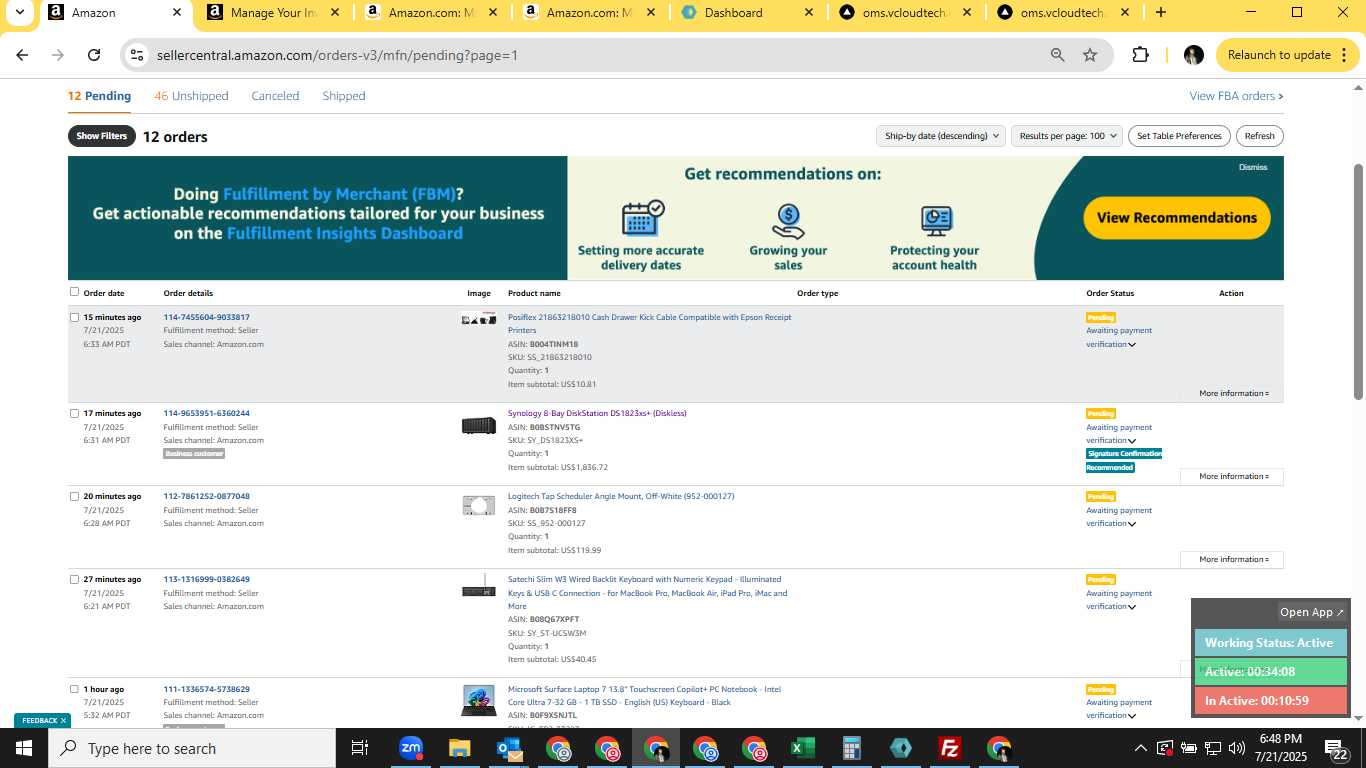Viewport: 1366px width, 768px height.
Task: Open FileZilla from the taskbar
Action: click(x=949, y=748)
